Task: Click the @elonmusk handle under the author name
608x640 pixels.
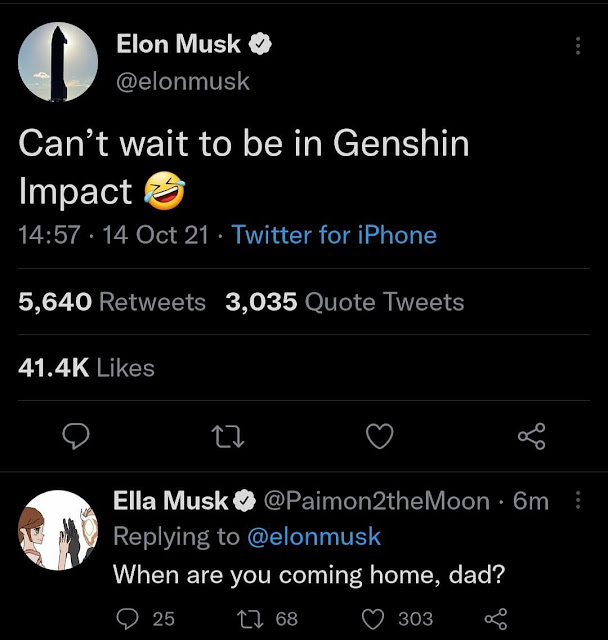Action: [184, 81]
